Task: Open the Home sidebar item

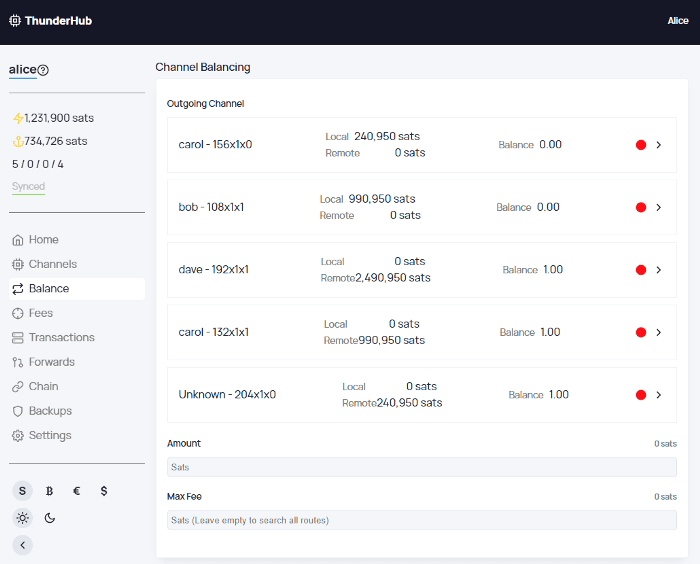Action: pos(77,240)
